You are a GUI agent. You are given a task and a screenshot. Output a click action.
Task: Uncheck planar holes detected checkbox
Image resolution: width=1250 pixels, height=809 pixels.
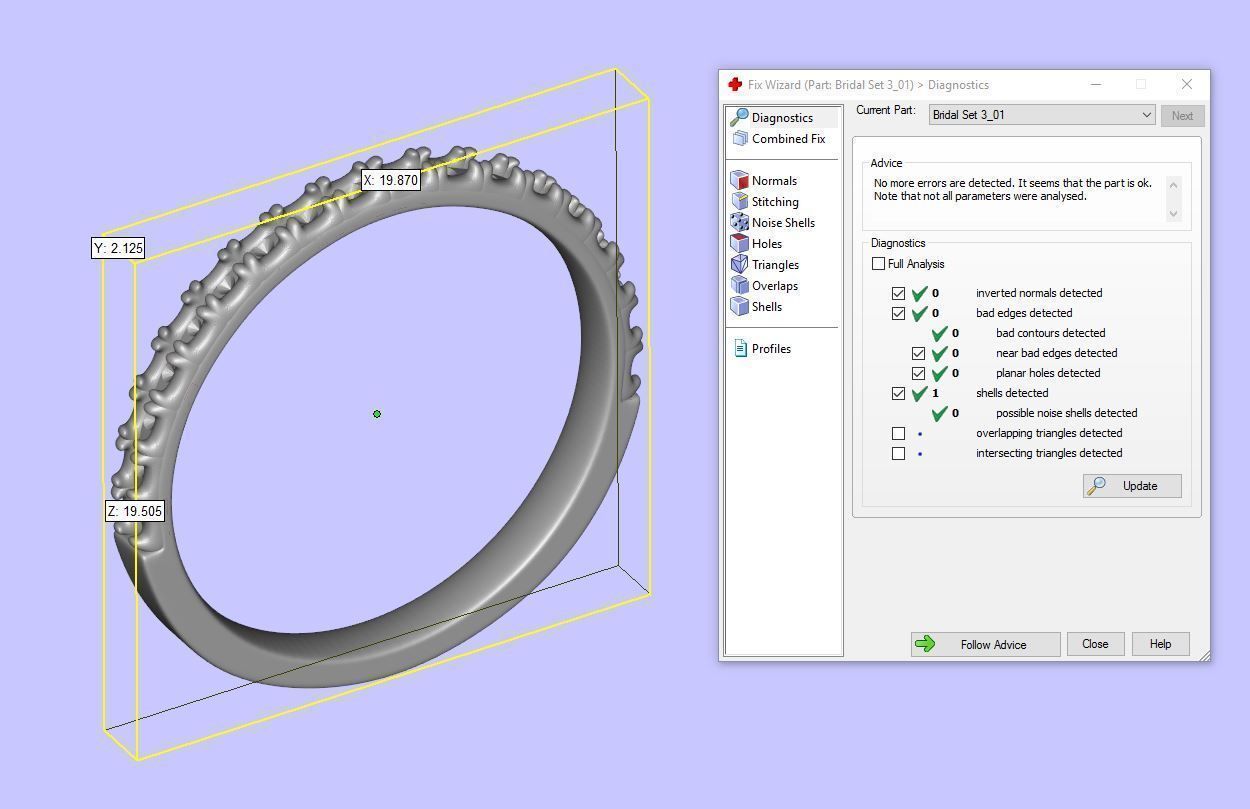[918, 373]
